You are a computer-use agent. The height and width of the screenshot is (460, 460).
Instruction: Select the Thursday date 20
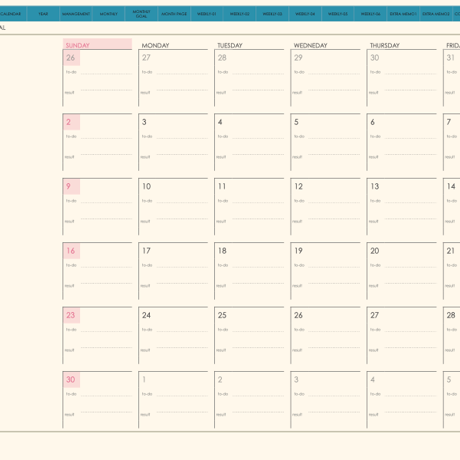point(375,251)
